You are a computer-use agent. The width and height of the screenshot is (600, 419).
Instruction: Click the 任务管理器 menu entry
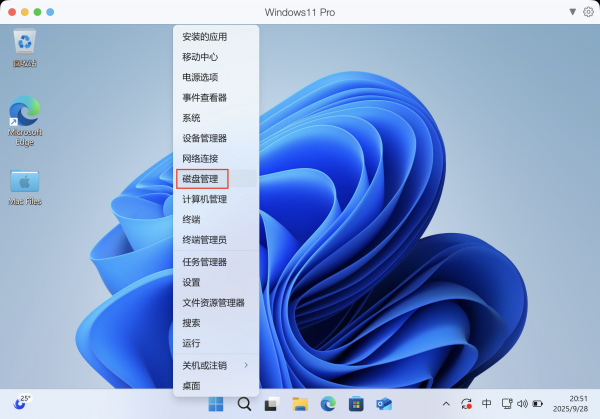pos(204,262)
